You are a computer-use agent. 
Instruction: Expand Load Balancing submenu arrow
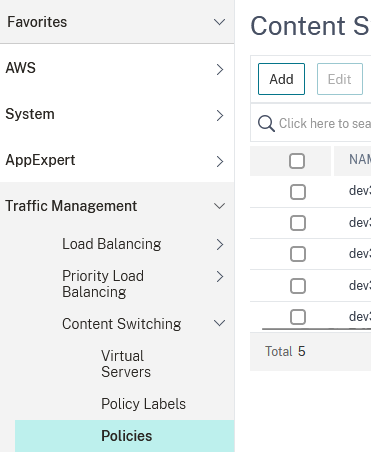220,244
